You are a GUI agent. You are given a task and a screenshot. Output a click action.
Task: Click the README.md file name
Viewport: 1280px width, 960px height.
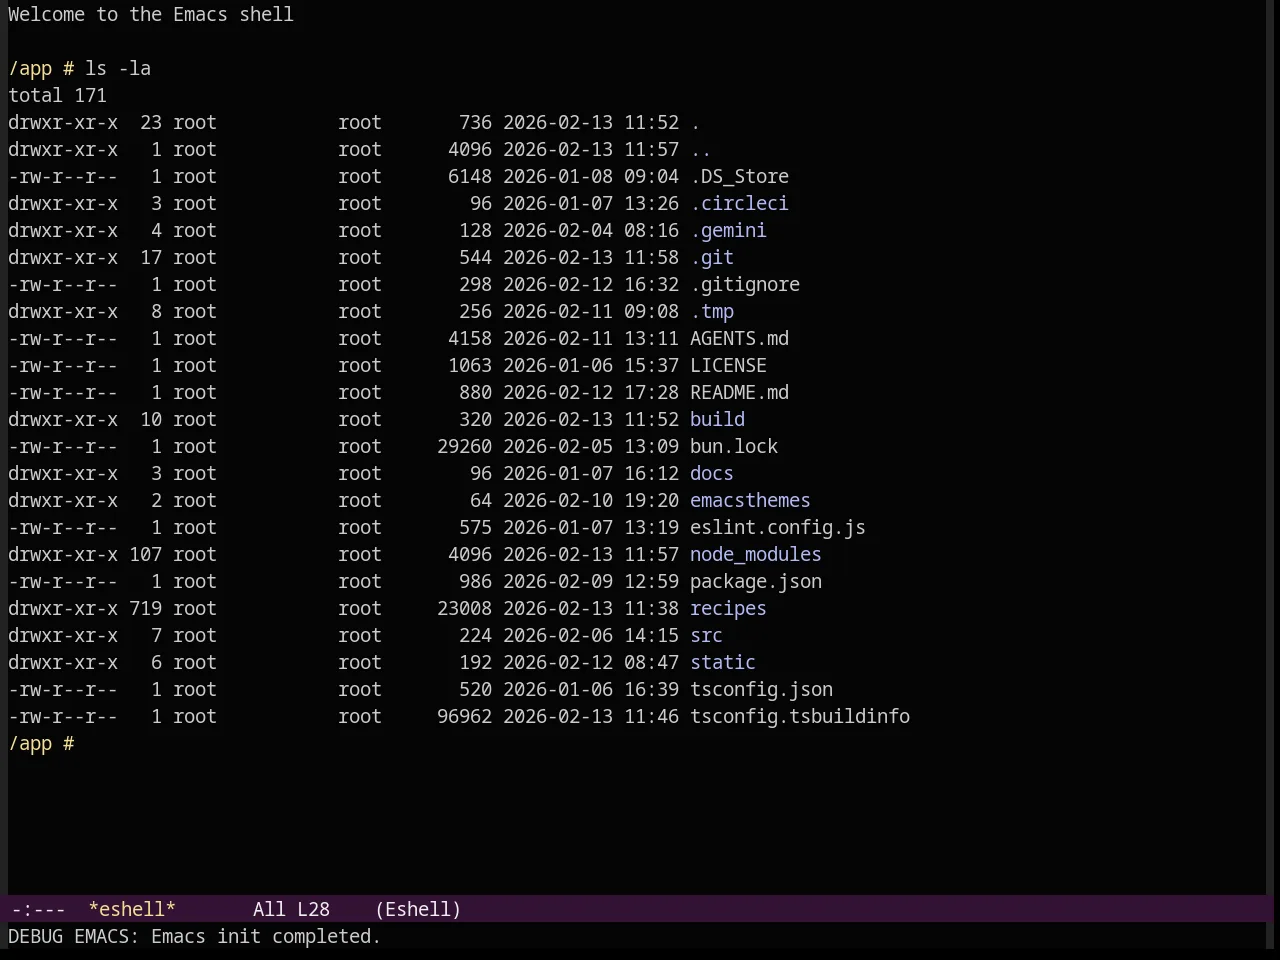point(739,393)
